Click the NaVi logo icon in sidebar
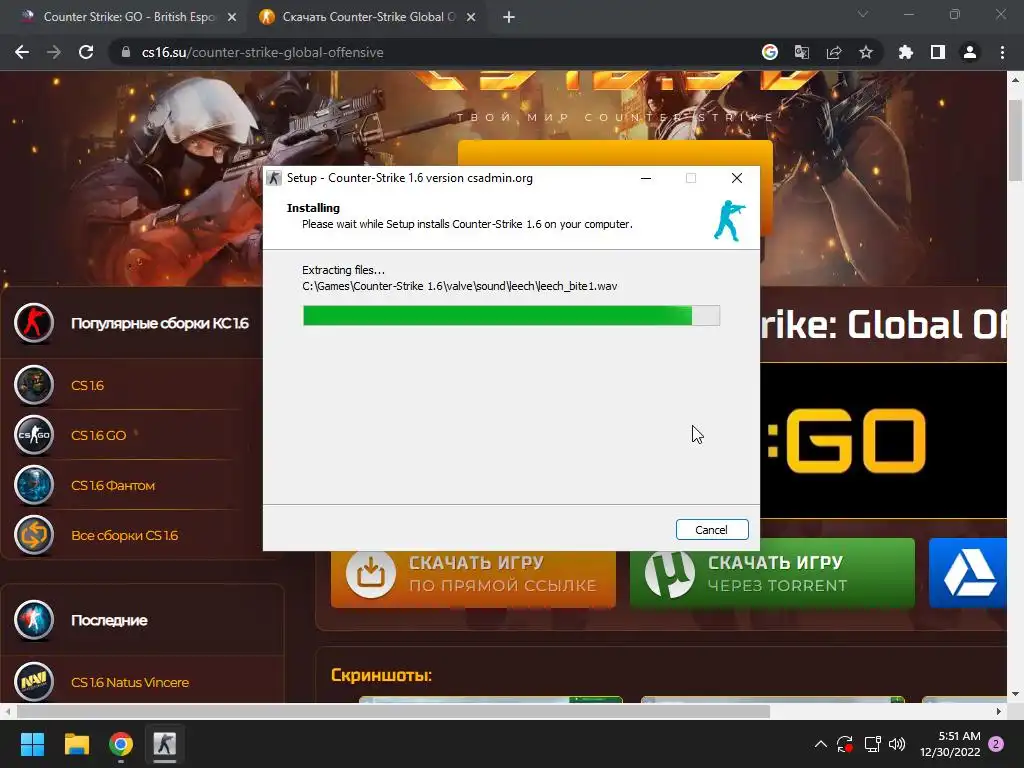 tap(34, 682)
